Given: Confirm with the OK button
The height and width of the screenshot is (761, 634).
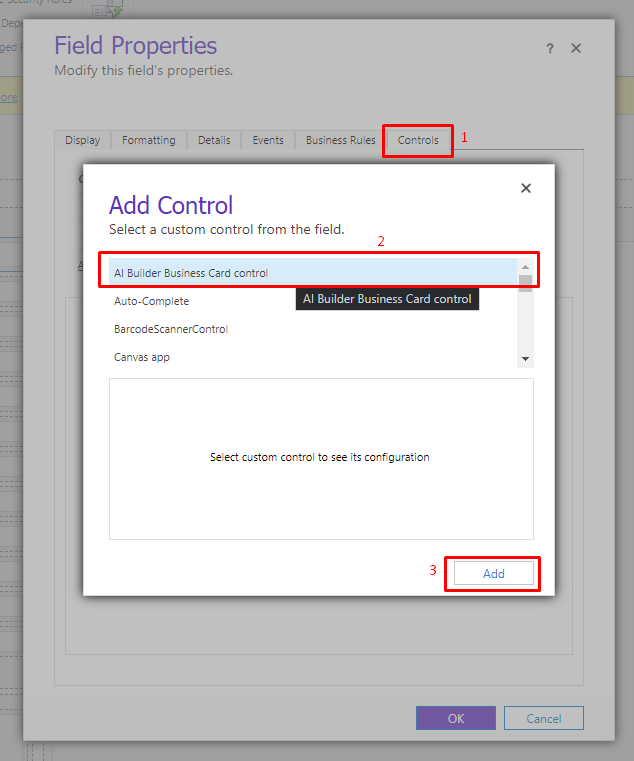Looking at the screenshot, I should pos(455,718).
